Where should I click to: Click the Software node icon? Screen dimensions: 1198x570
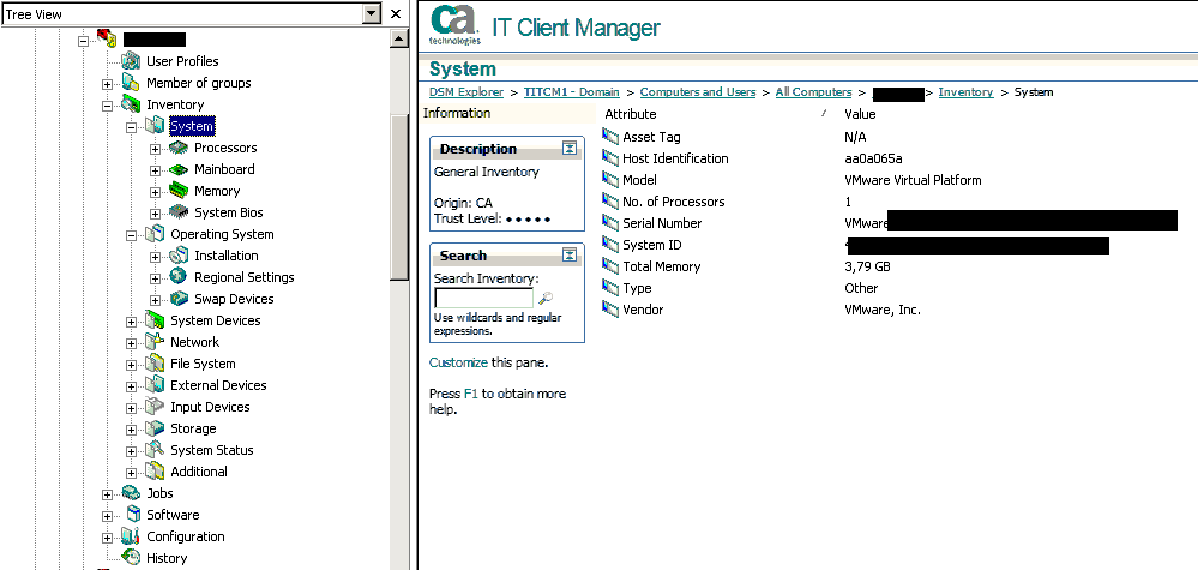(x=132, y=514)
